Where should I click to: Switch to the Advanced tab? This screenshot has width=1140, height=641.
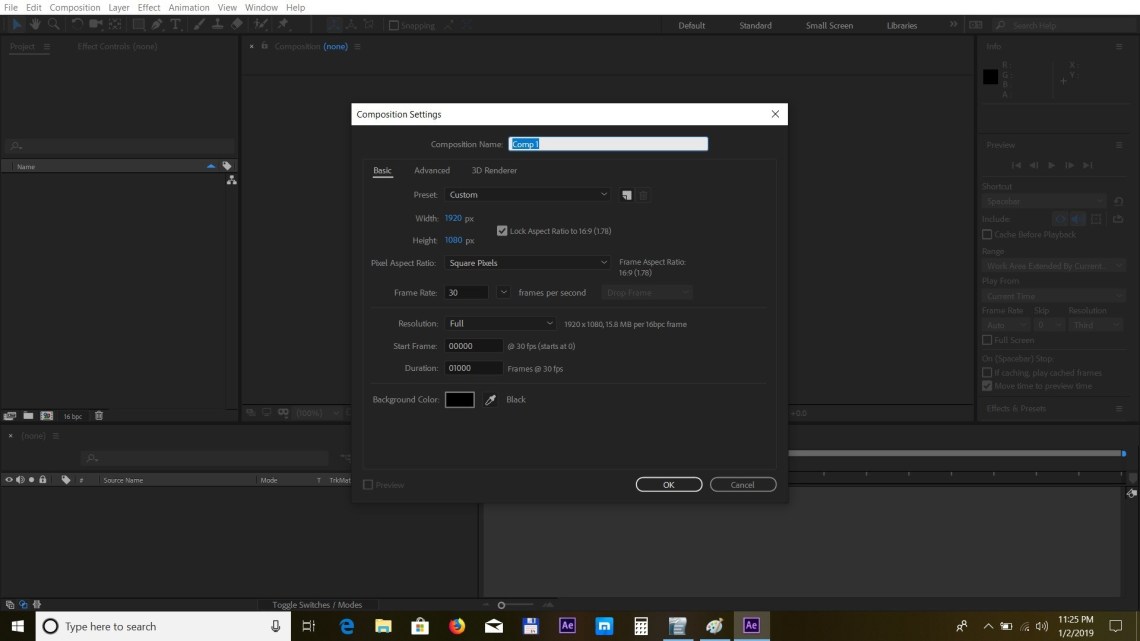pos(432,170)
